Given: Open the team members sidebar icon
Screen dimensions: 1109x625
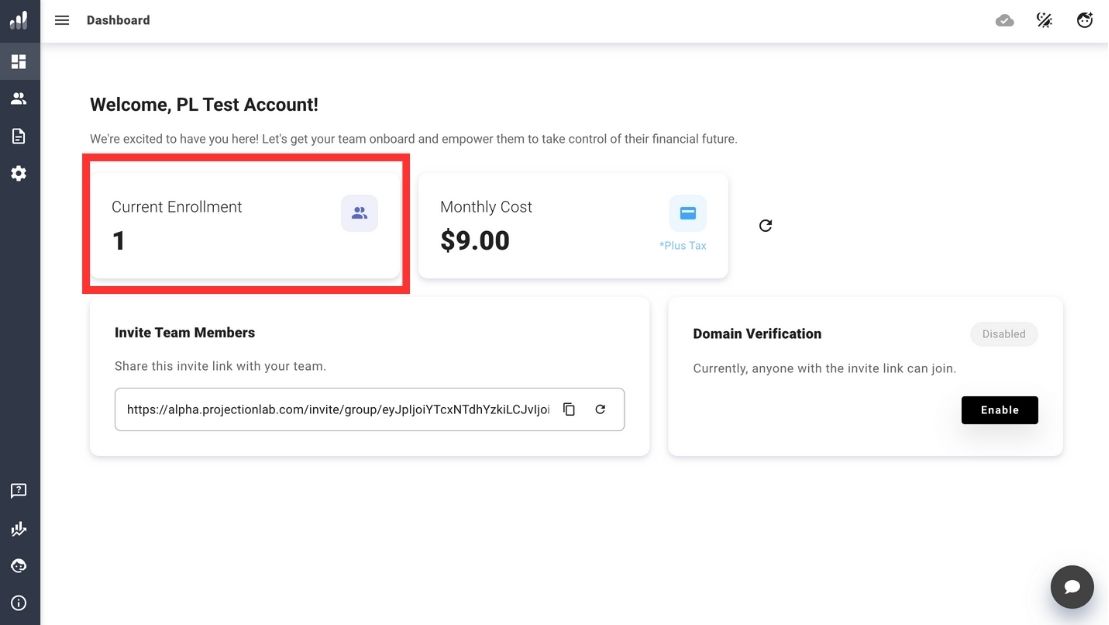Looking at the screenshot, I should (19, 99).
